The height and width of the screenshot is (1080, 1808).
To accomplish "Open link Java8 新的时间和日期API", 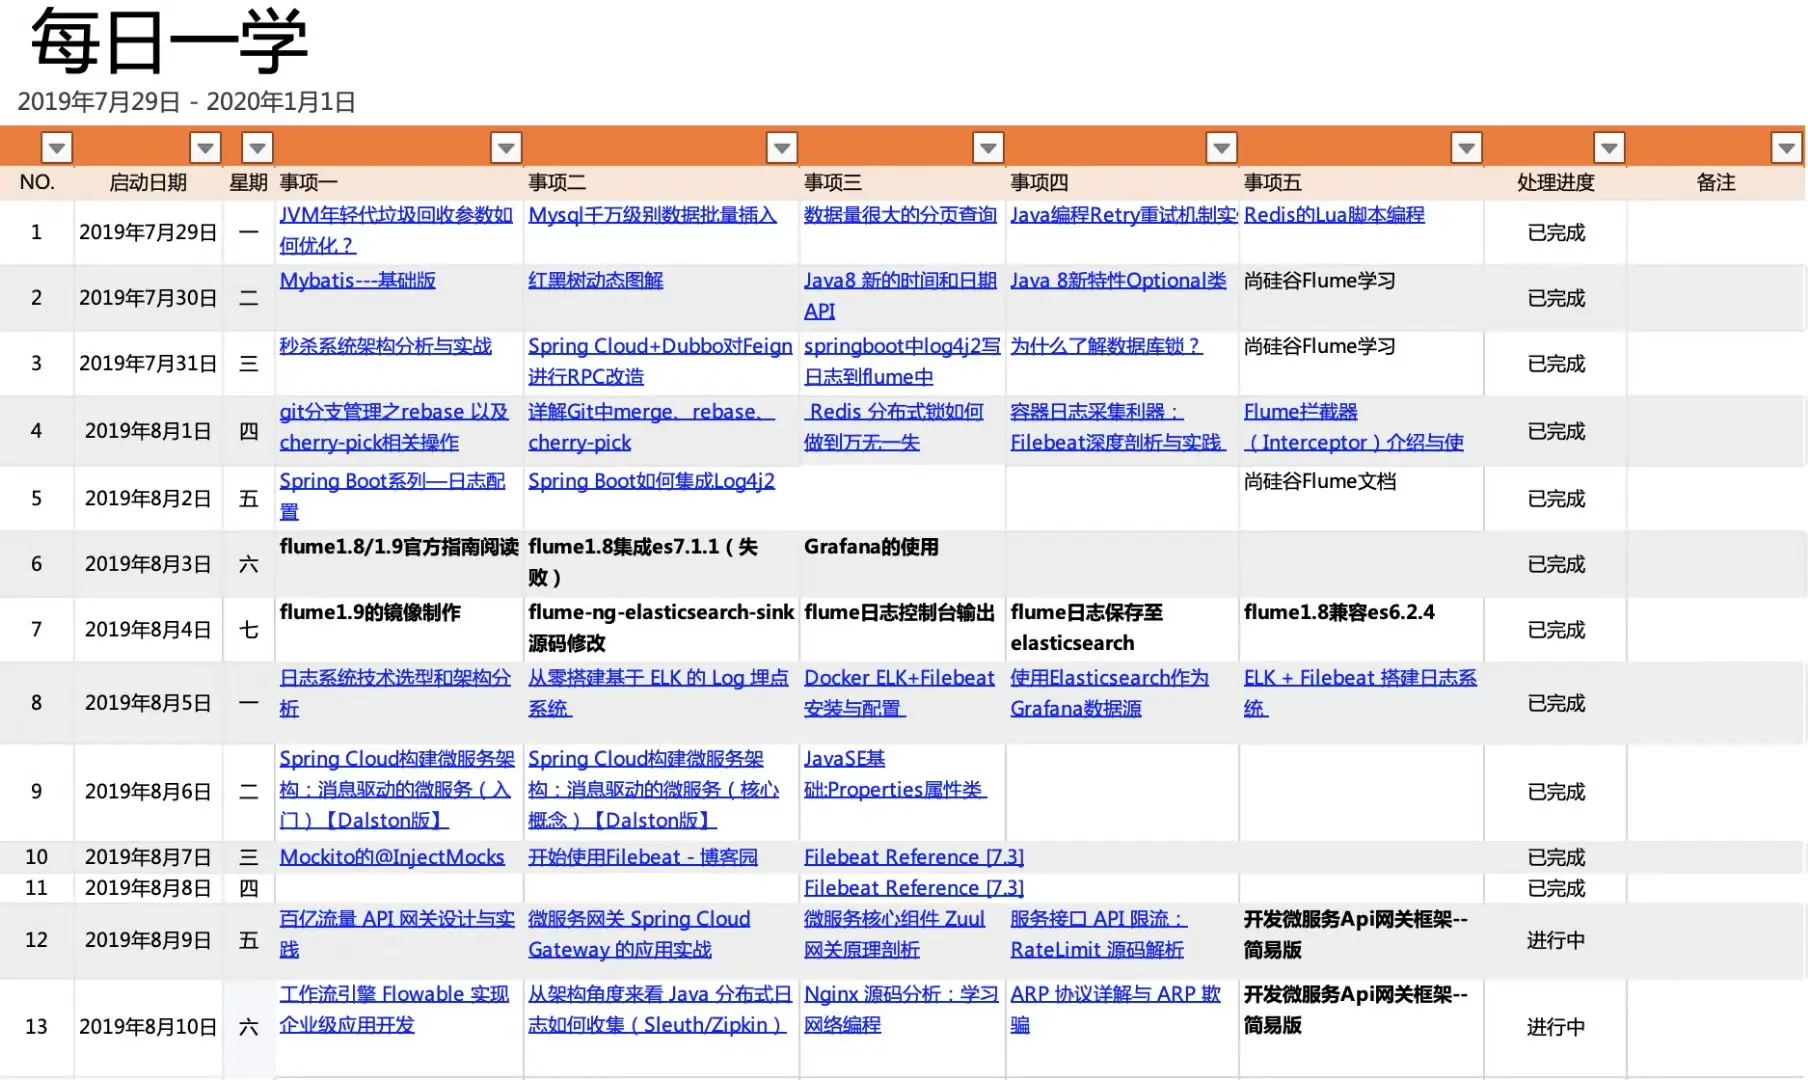I will pyautogui.click(x=900, y=296).
